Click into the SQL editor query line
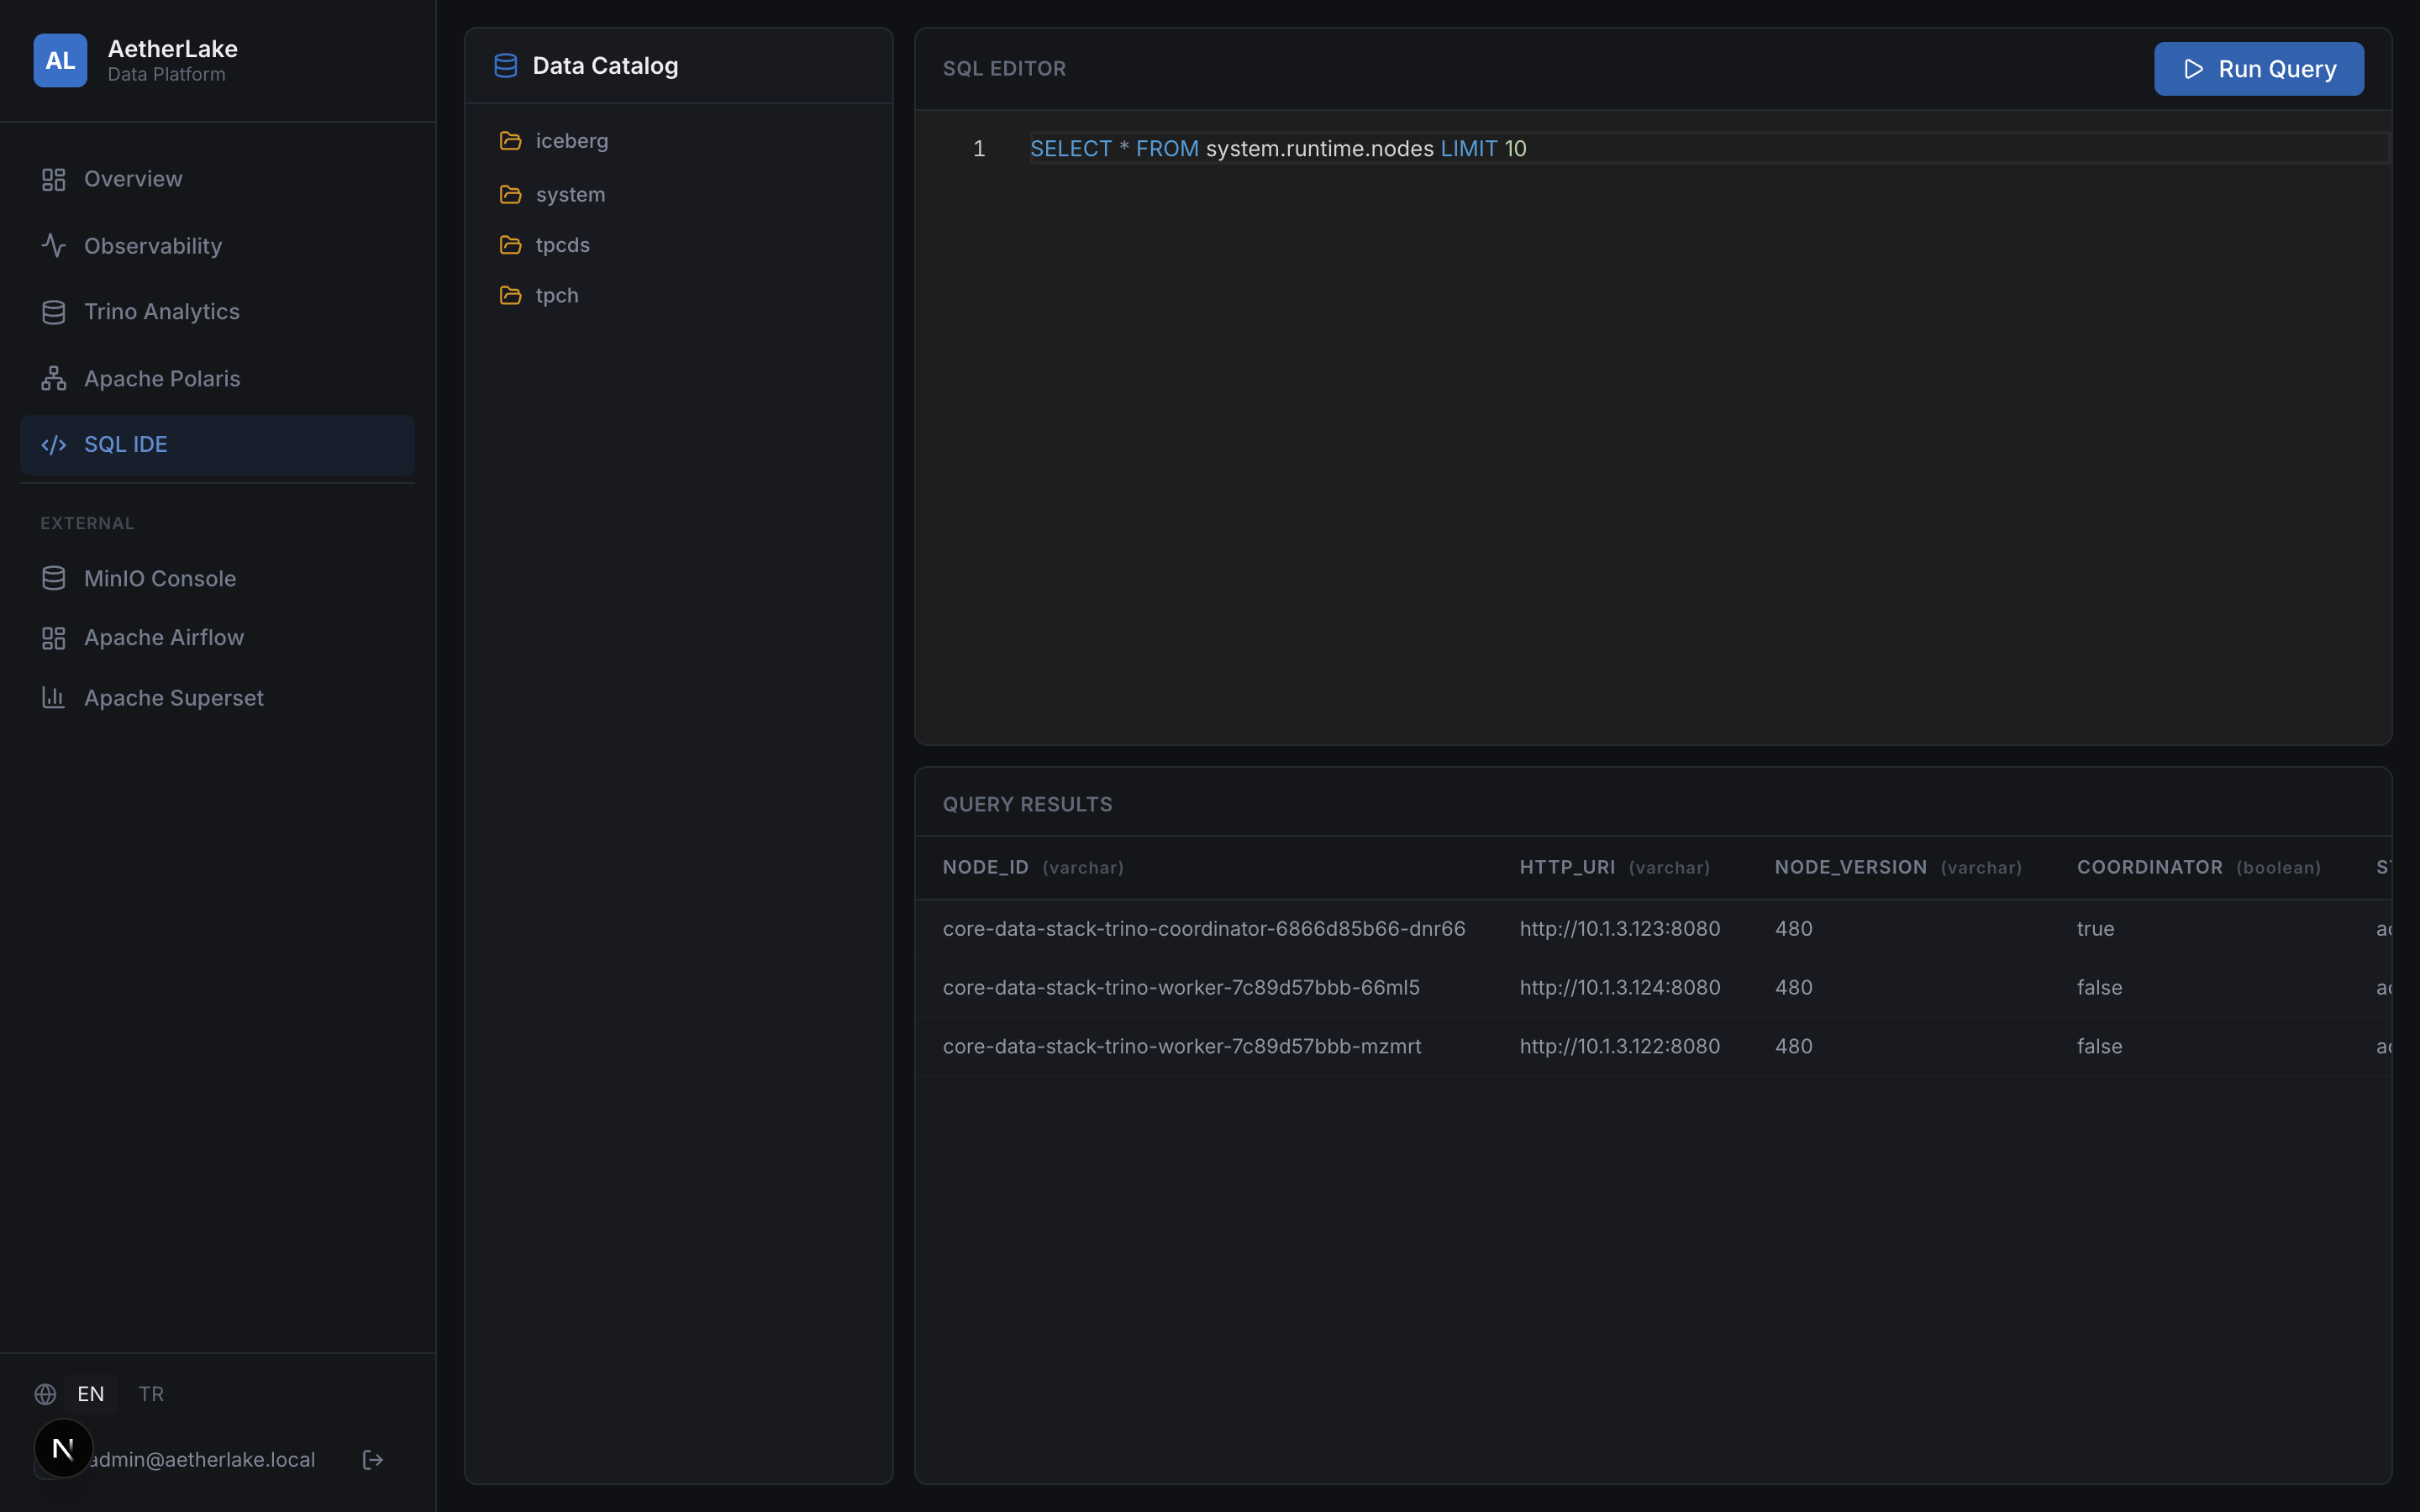The image size is (2420, 1512). [x=1709, y=148]
